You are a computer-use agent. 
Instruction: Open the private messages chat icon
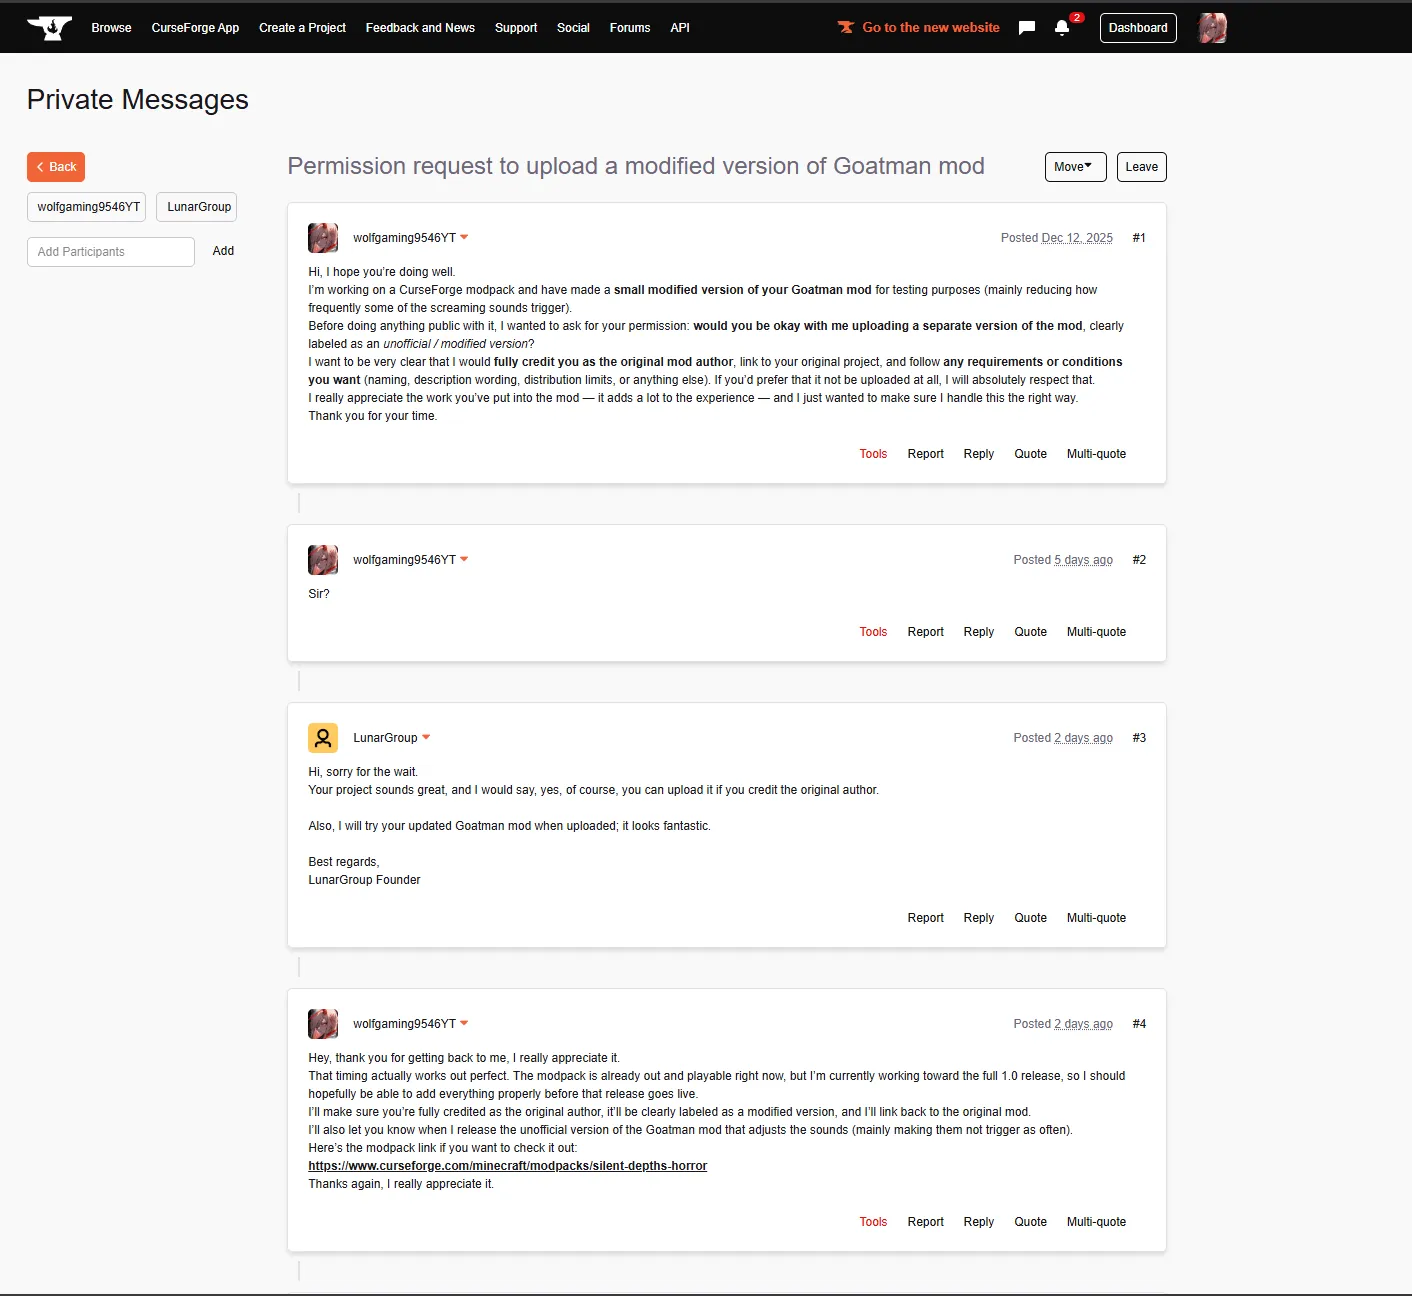[1027, 28]
